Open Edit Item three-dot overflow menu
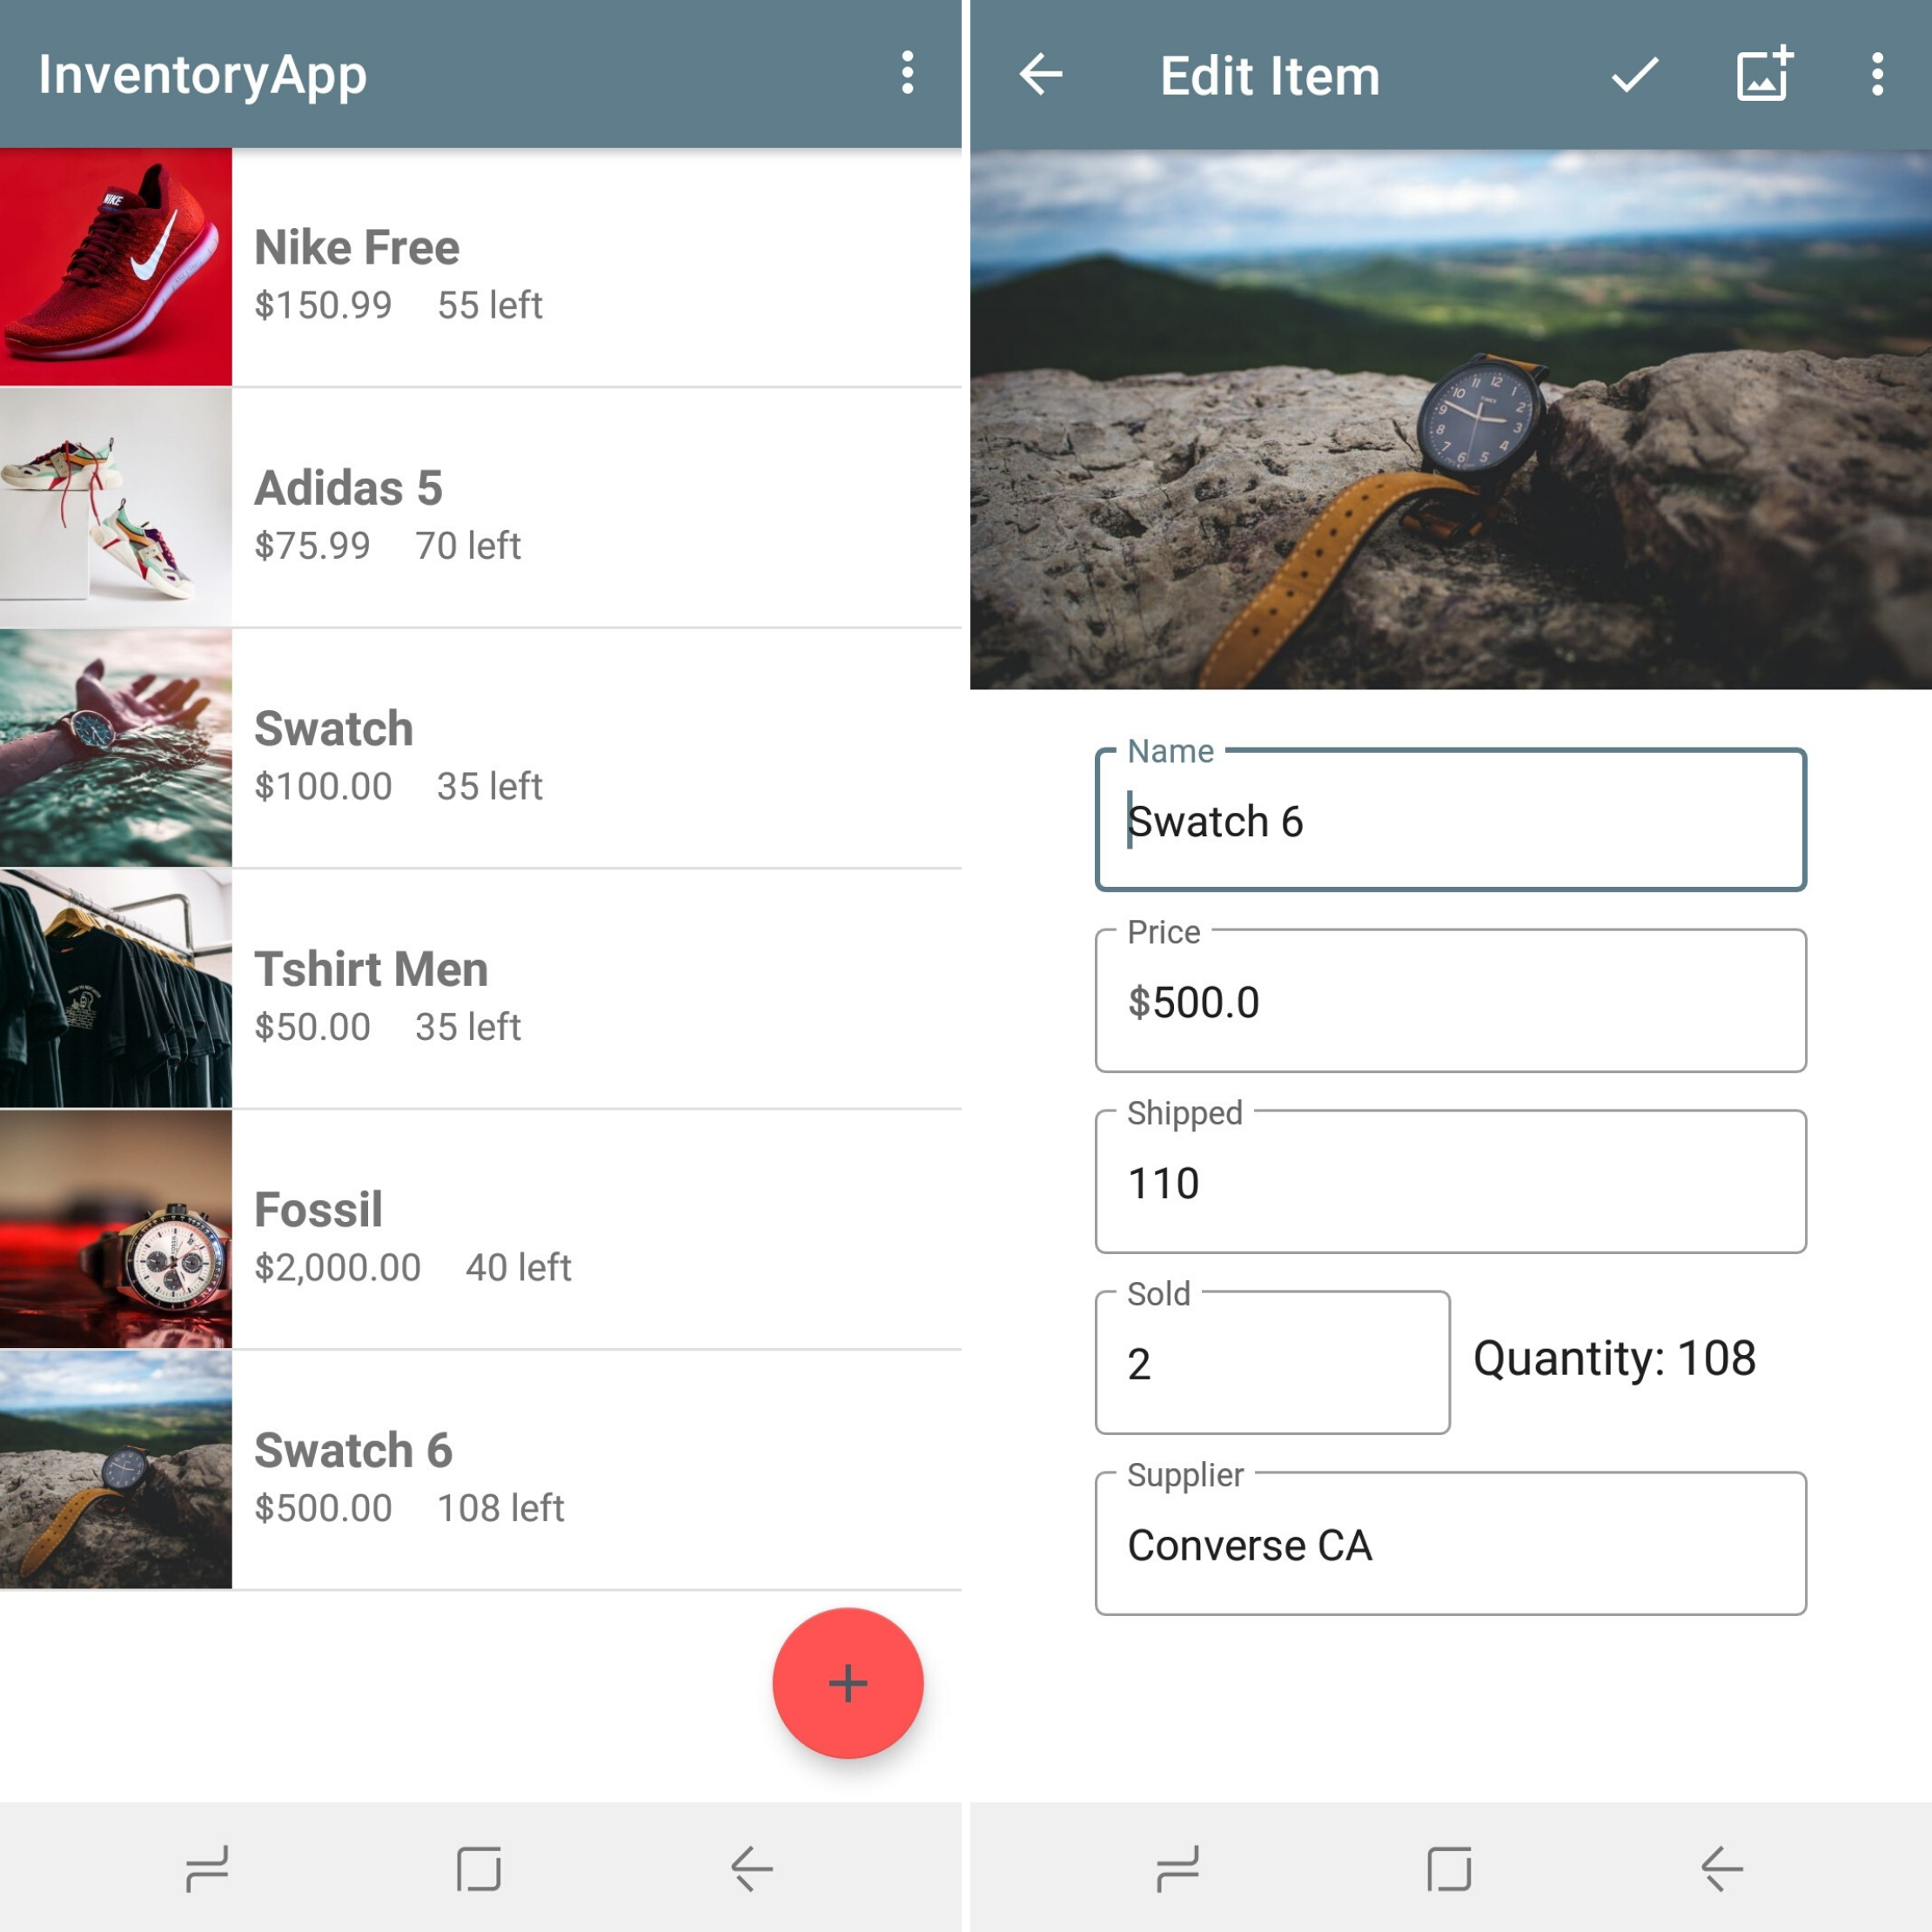The height and width of the screenshot is (1932, 1932). [1877, 75]
